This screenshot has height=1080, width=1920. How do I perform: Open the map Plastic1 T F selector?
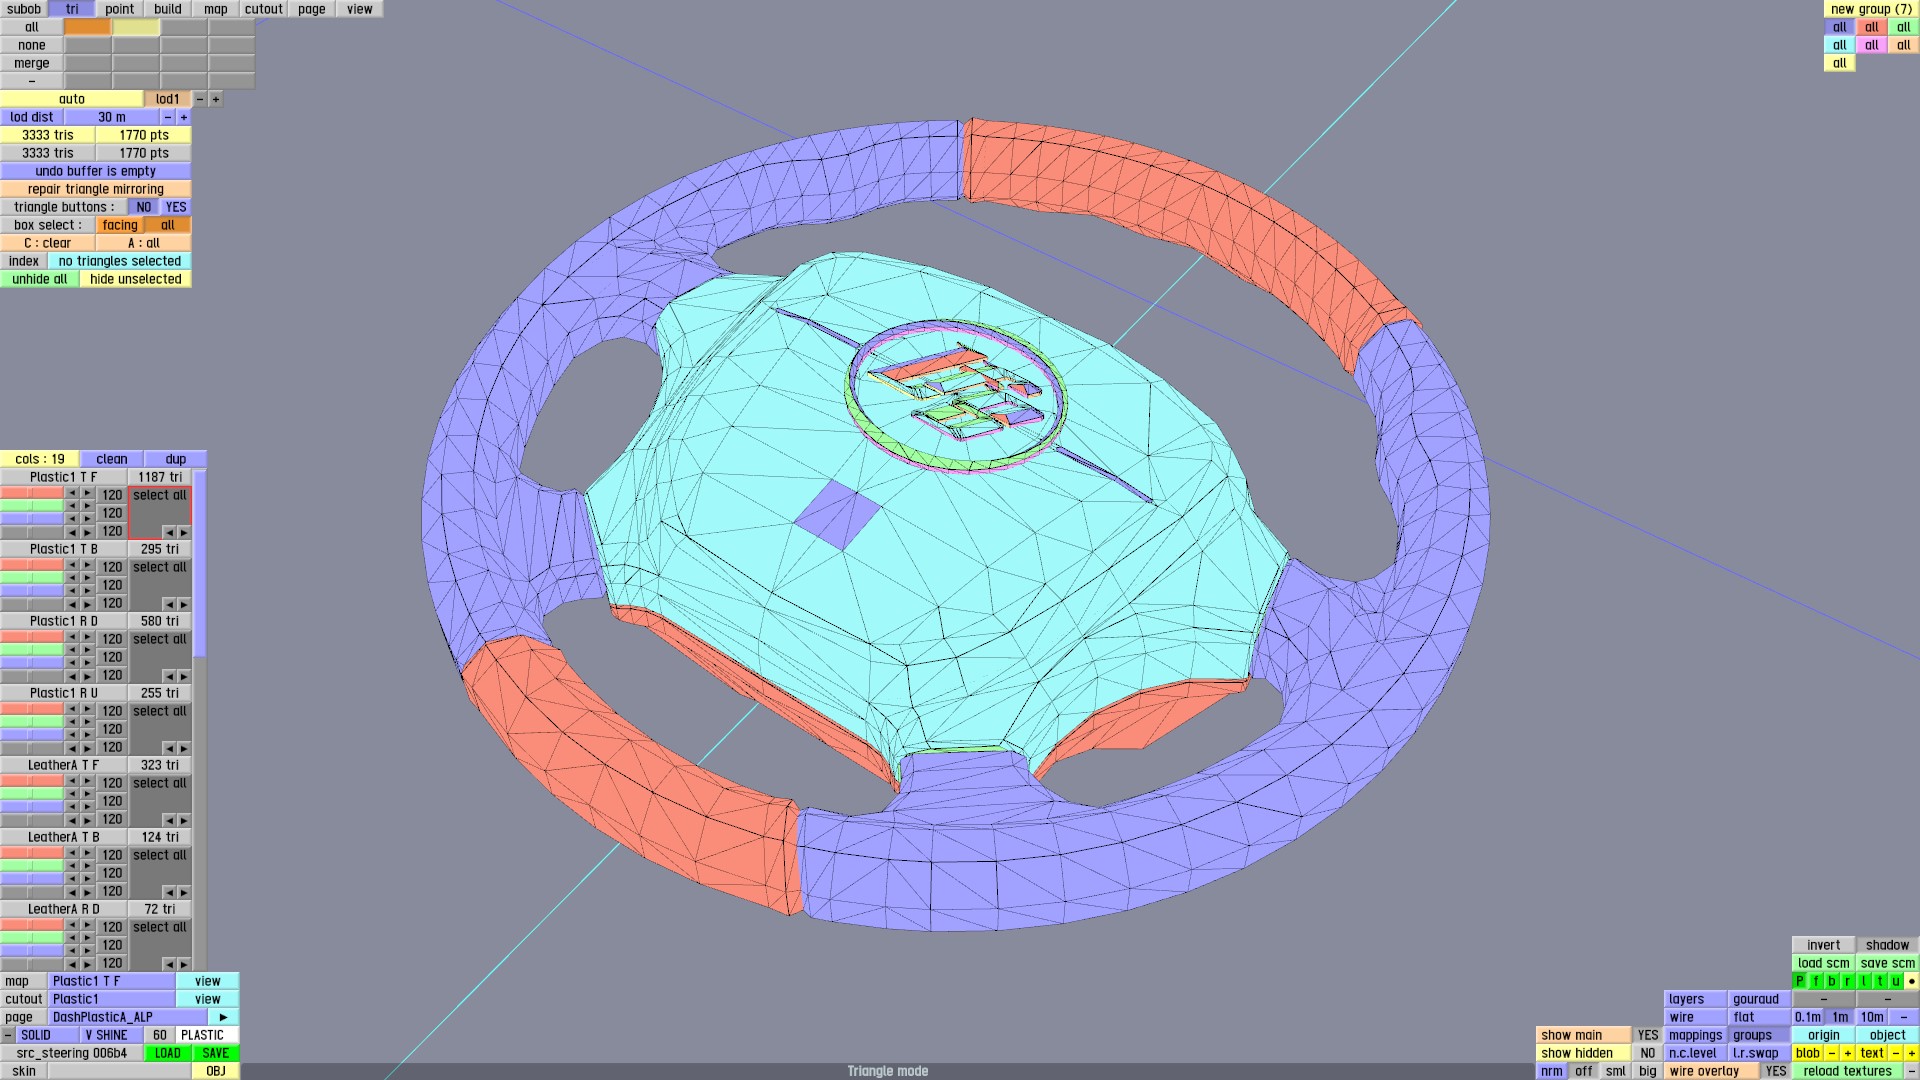112,981
